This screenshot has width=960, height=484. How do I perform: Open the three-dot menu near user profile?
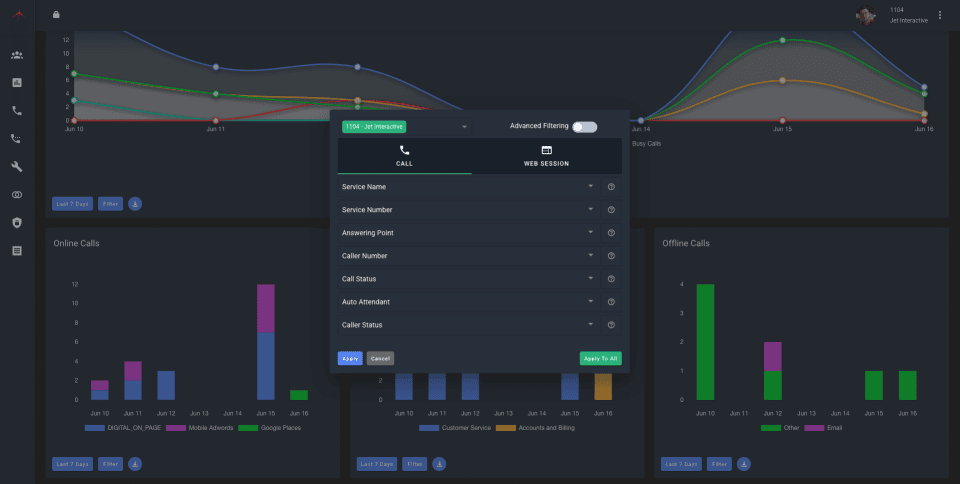(x=940, y=15)
